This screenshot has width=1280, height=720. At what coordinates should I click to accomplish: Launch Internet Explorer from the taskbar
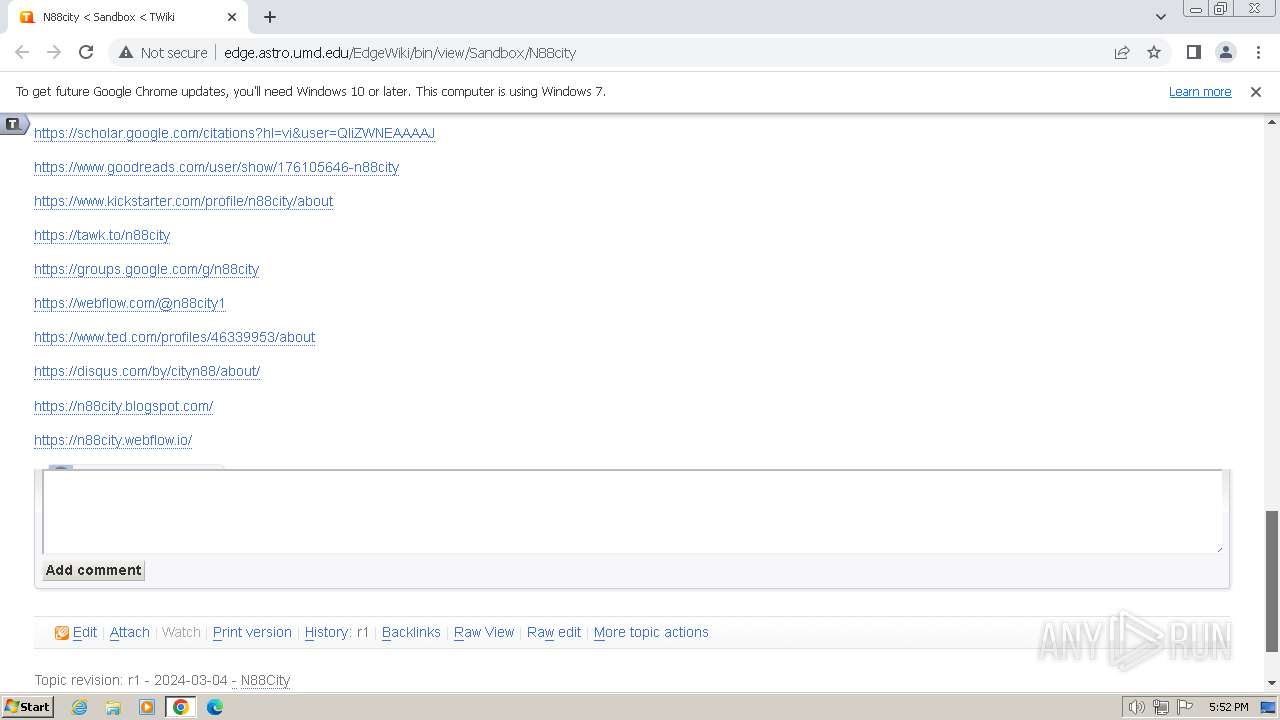click(x=80, y=707)
